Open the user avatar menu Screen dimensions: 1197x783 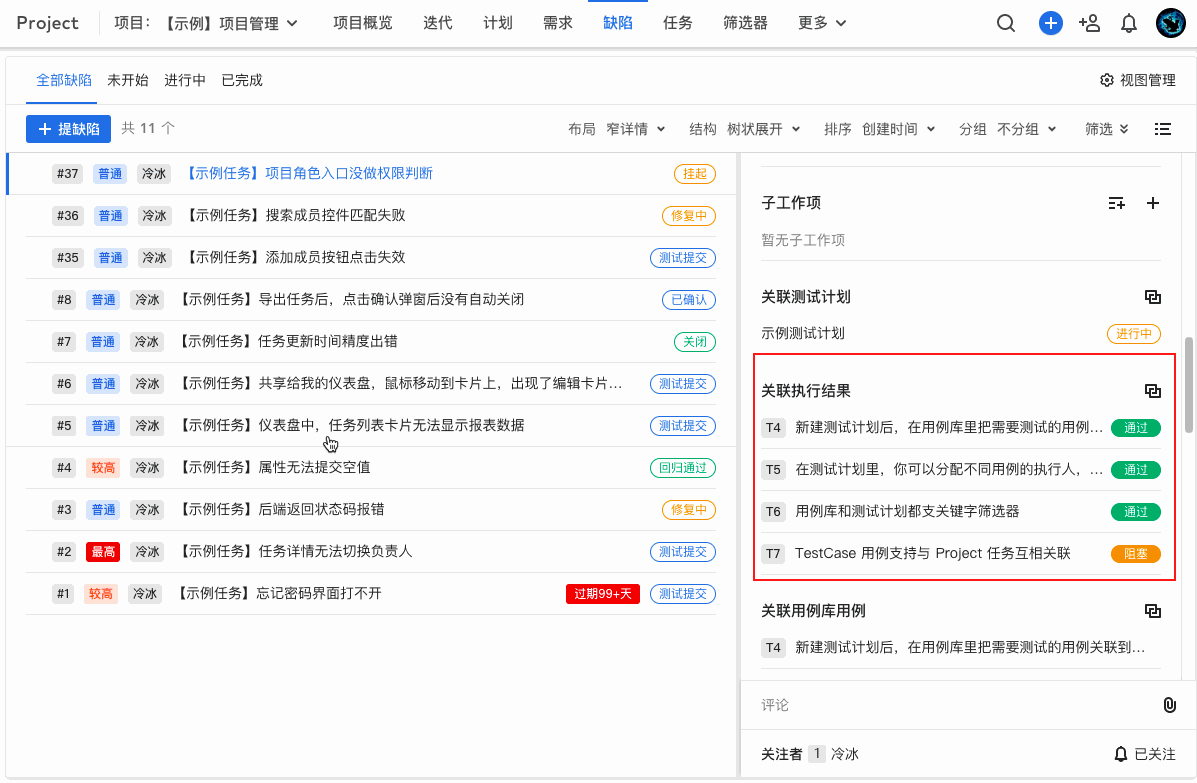click(x=1170, y=23)
